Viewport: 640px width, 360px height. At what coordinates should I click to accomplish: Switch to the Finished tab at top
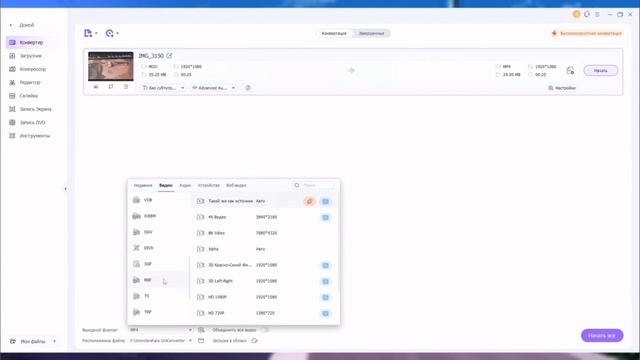(x=371, y=33)
